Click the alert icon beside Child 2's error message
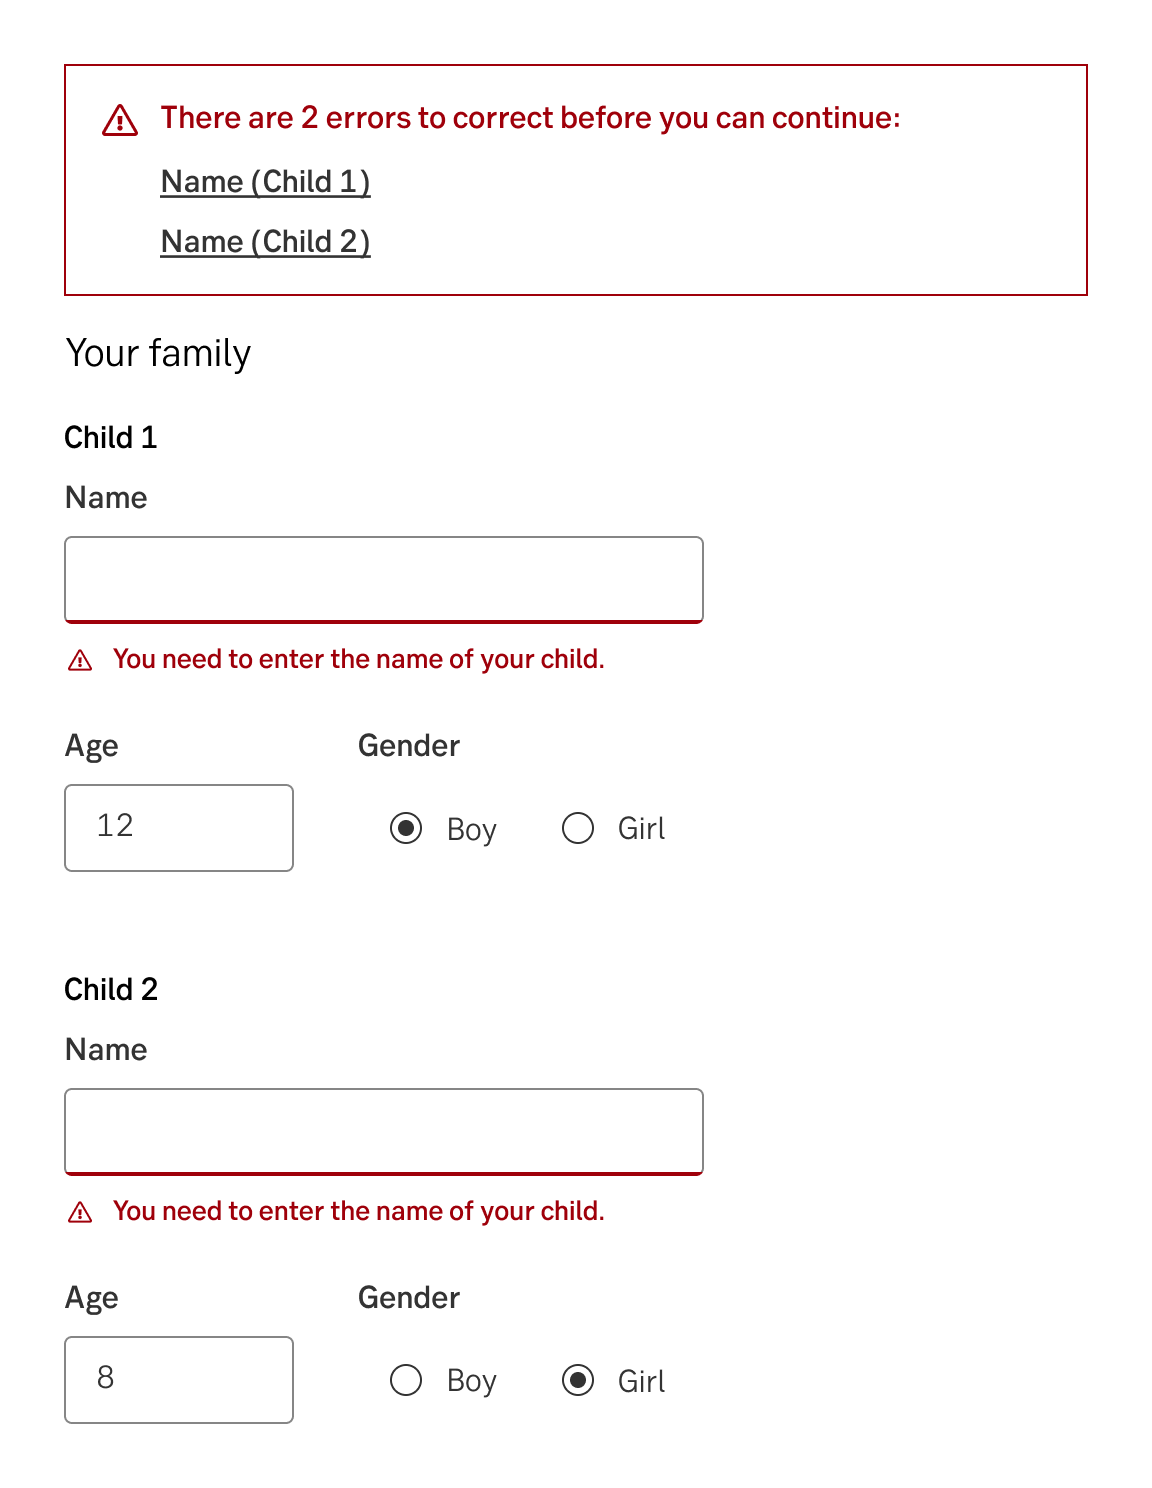Image resolution: width=1152 pixels, height=1488 pixels. point(81,1211)
